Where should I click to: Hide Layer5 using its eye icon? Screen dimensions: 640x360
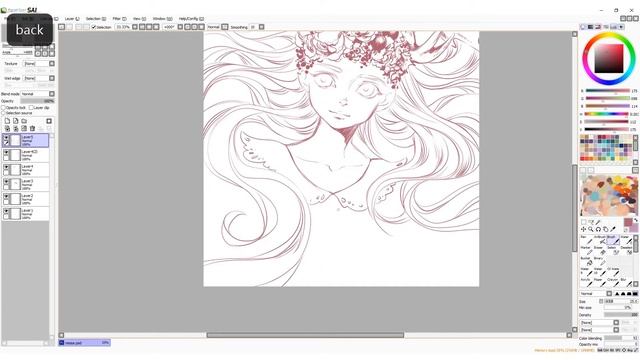(6, 138)
